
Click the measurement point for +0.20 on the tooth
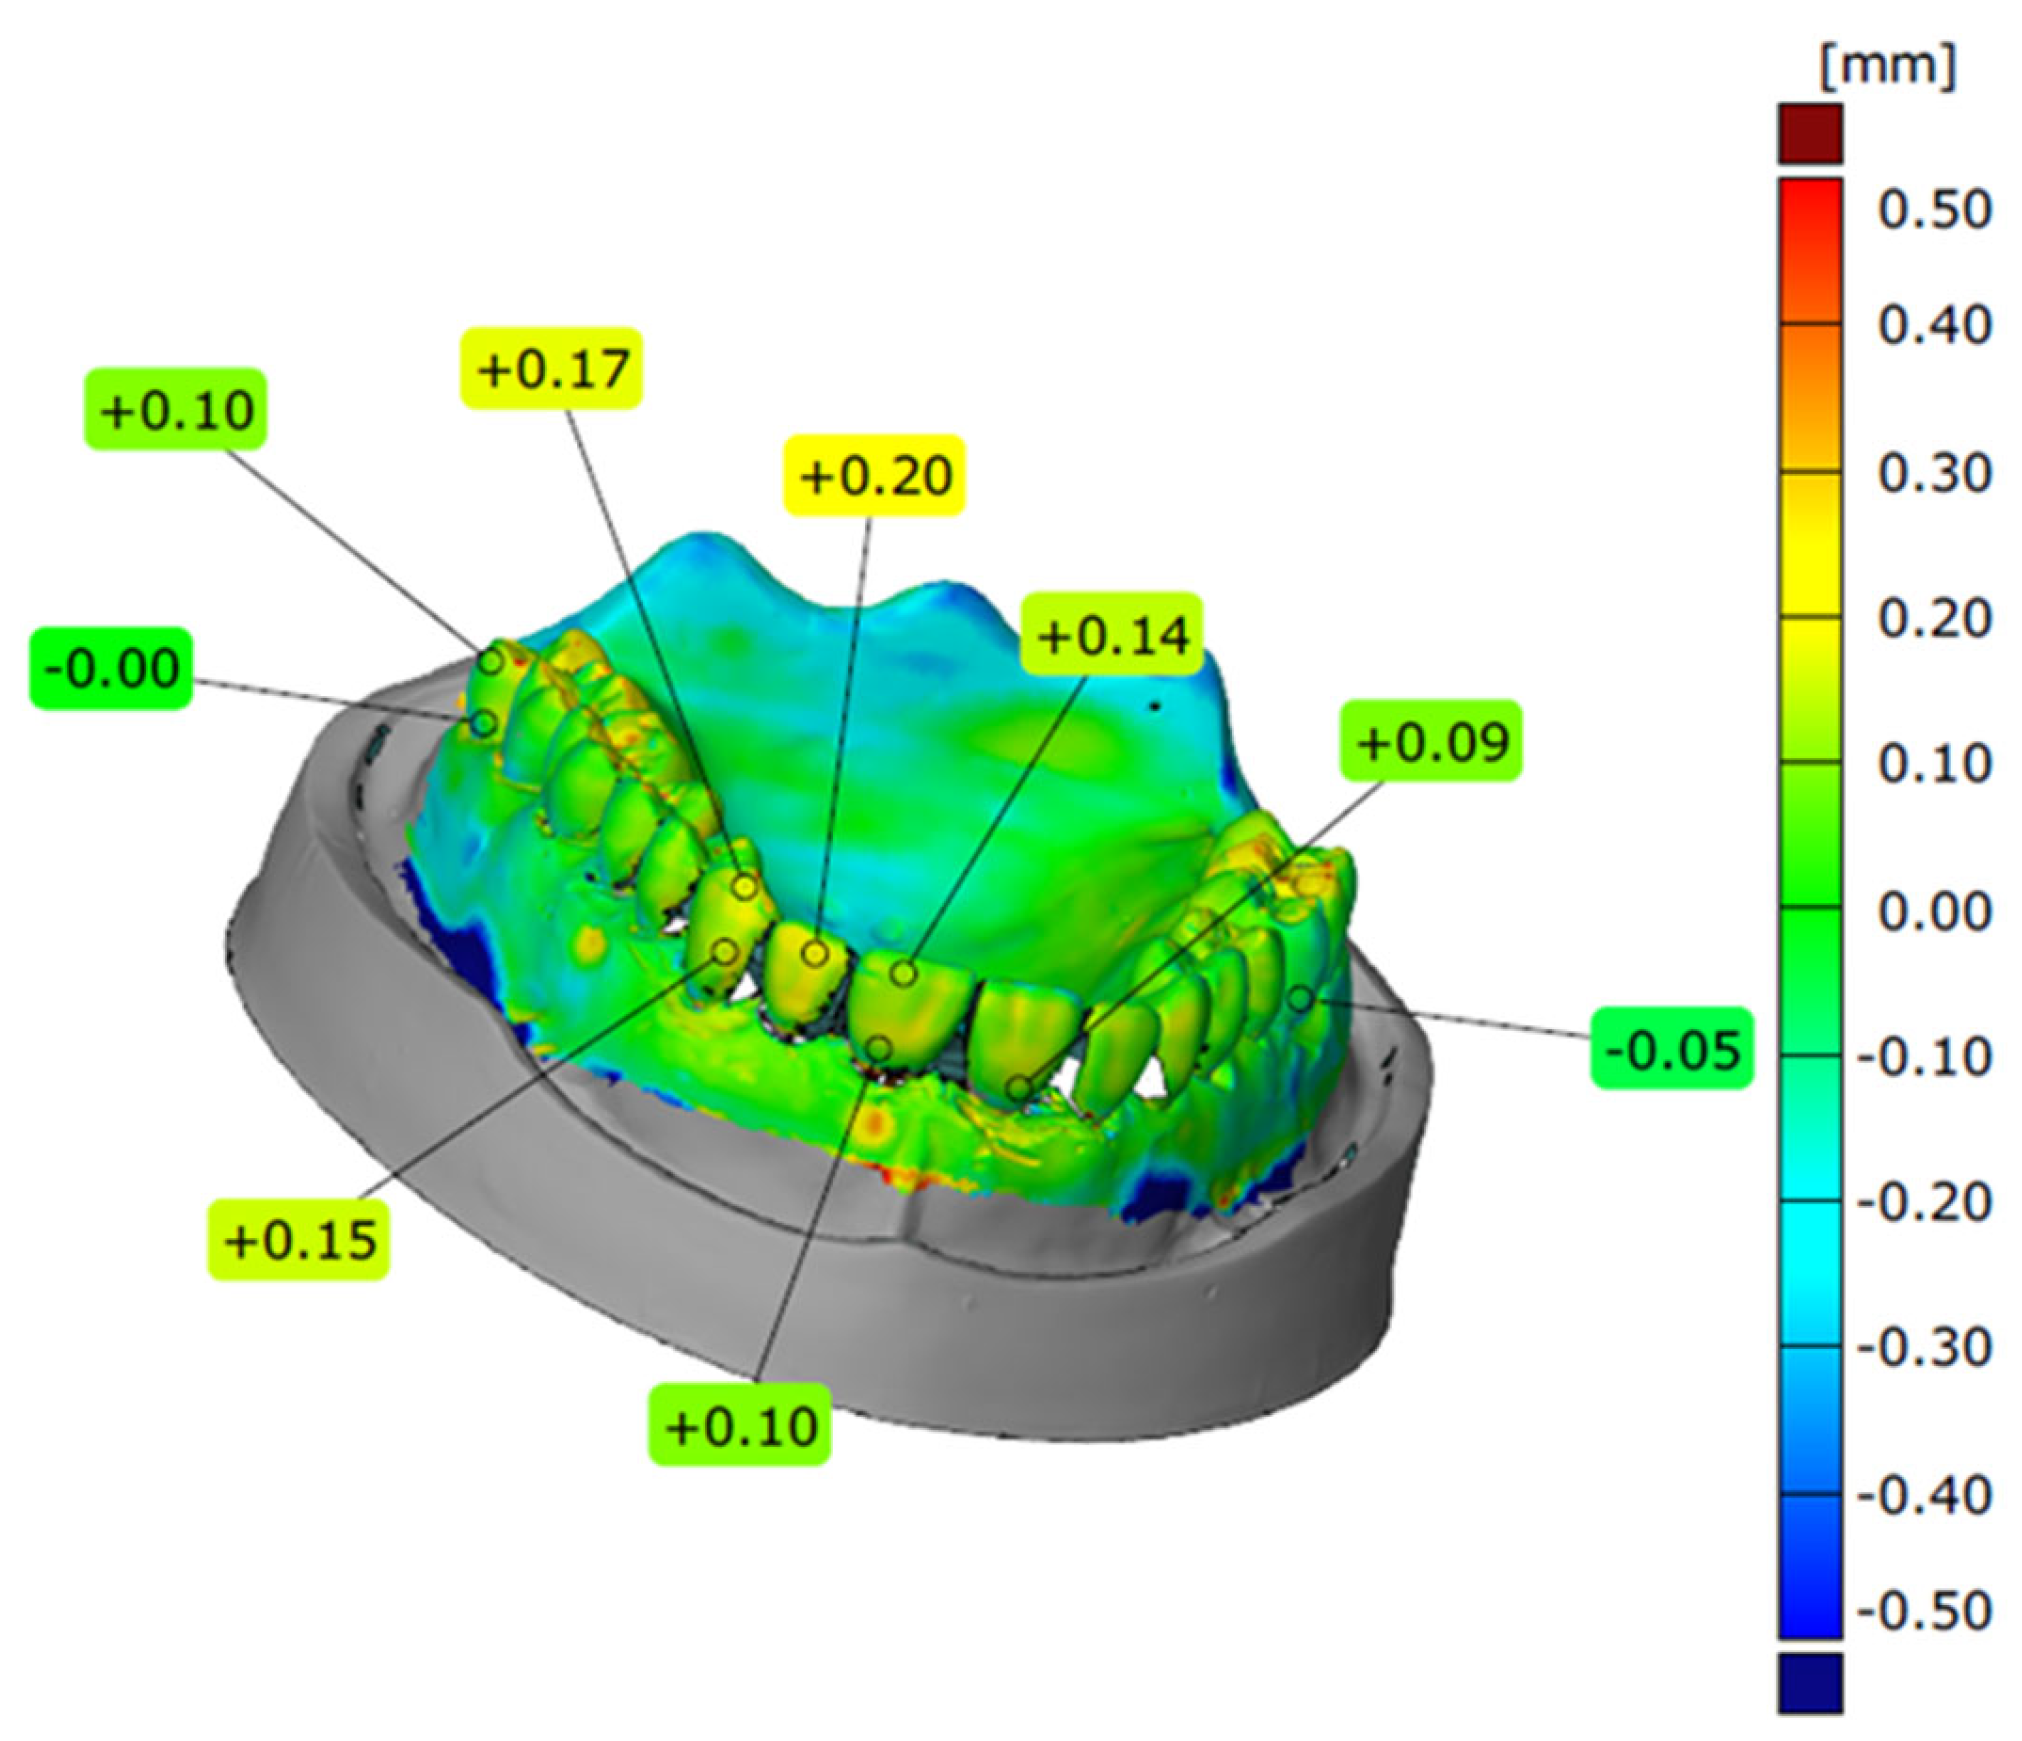tap(815, 953)
